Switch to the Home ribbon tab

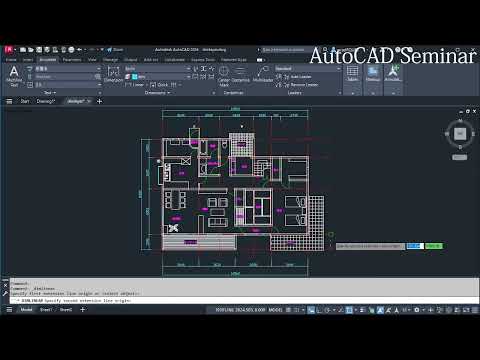click(x=11, y=60)
